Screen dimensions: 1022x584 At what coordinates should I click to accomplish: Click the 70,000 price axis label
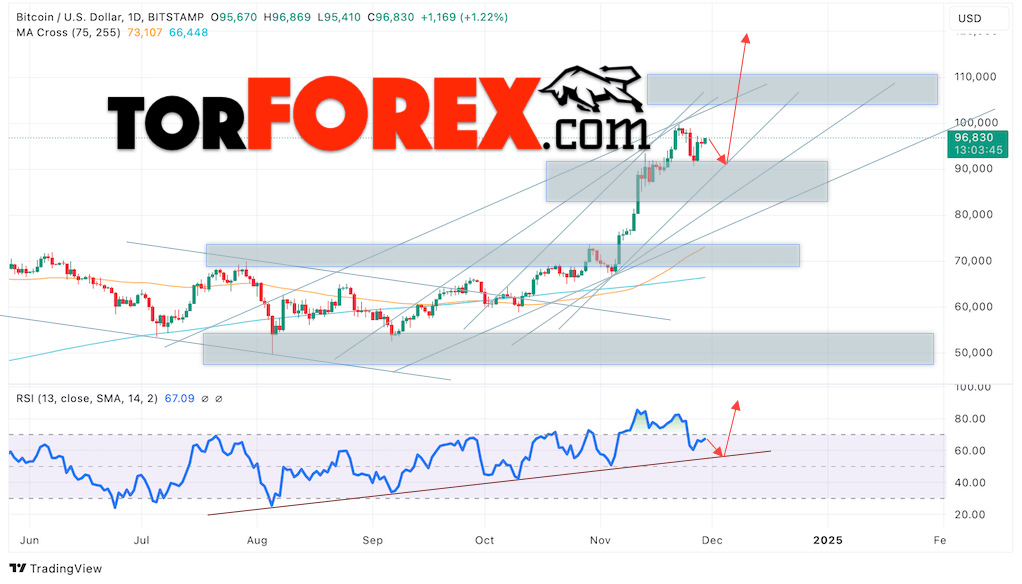coord(973,261)
